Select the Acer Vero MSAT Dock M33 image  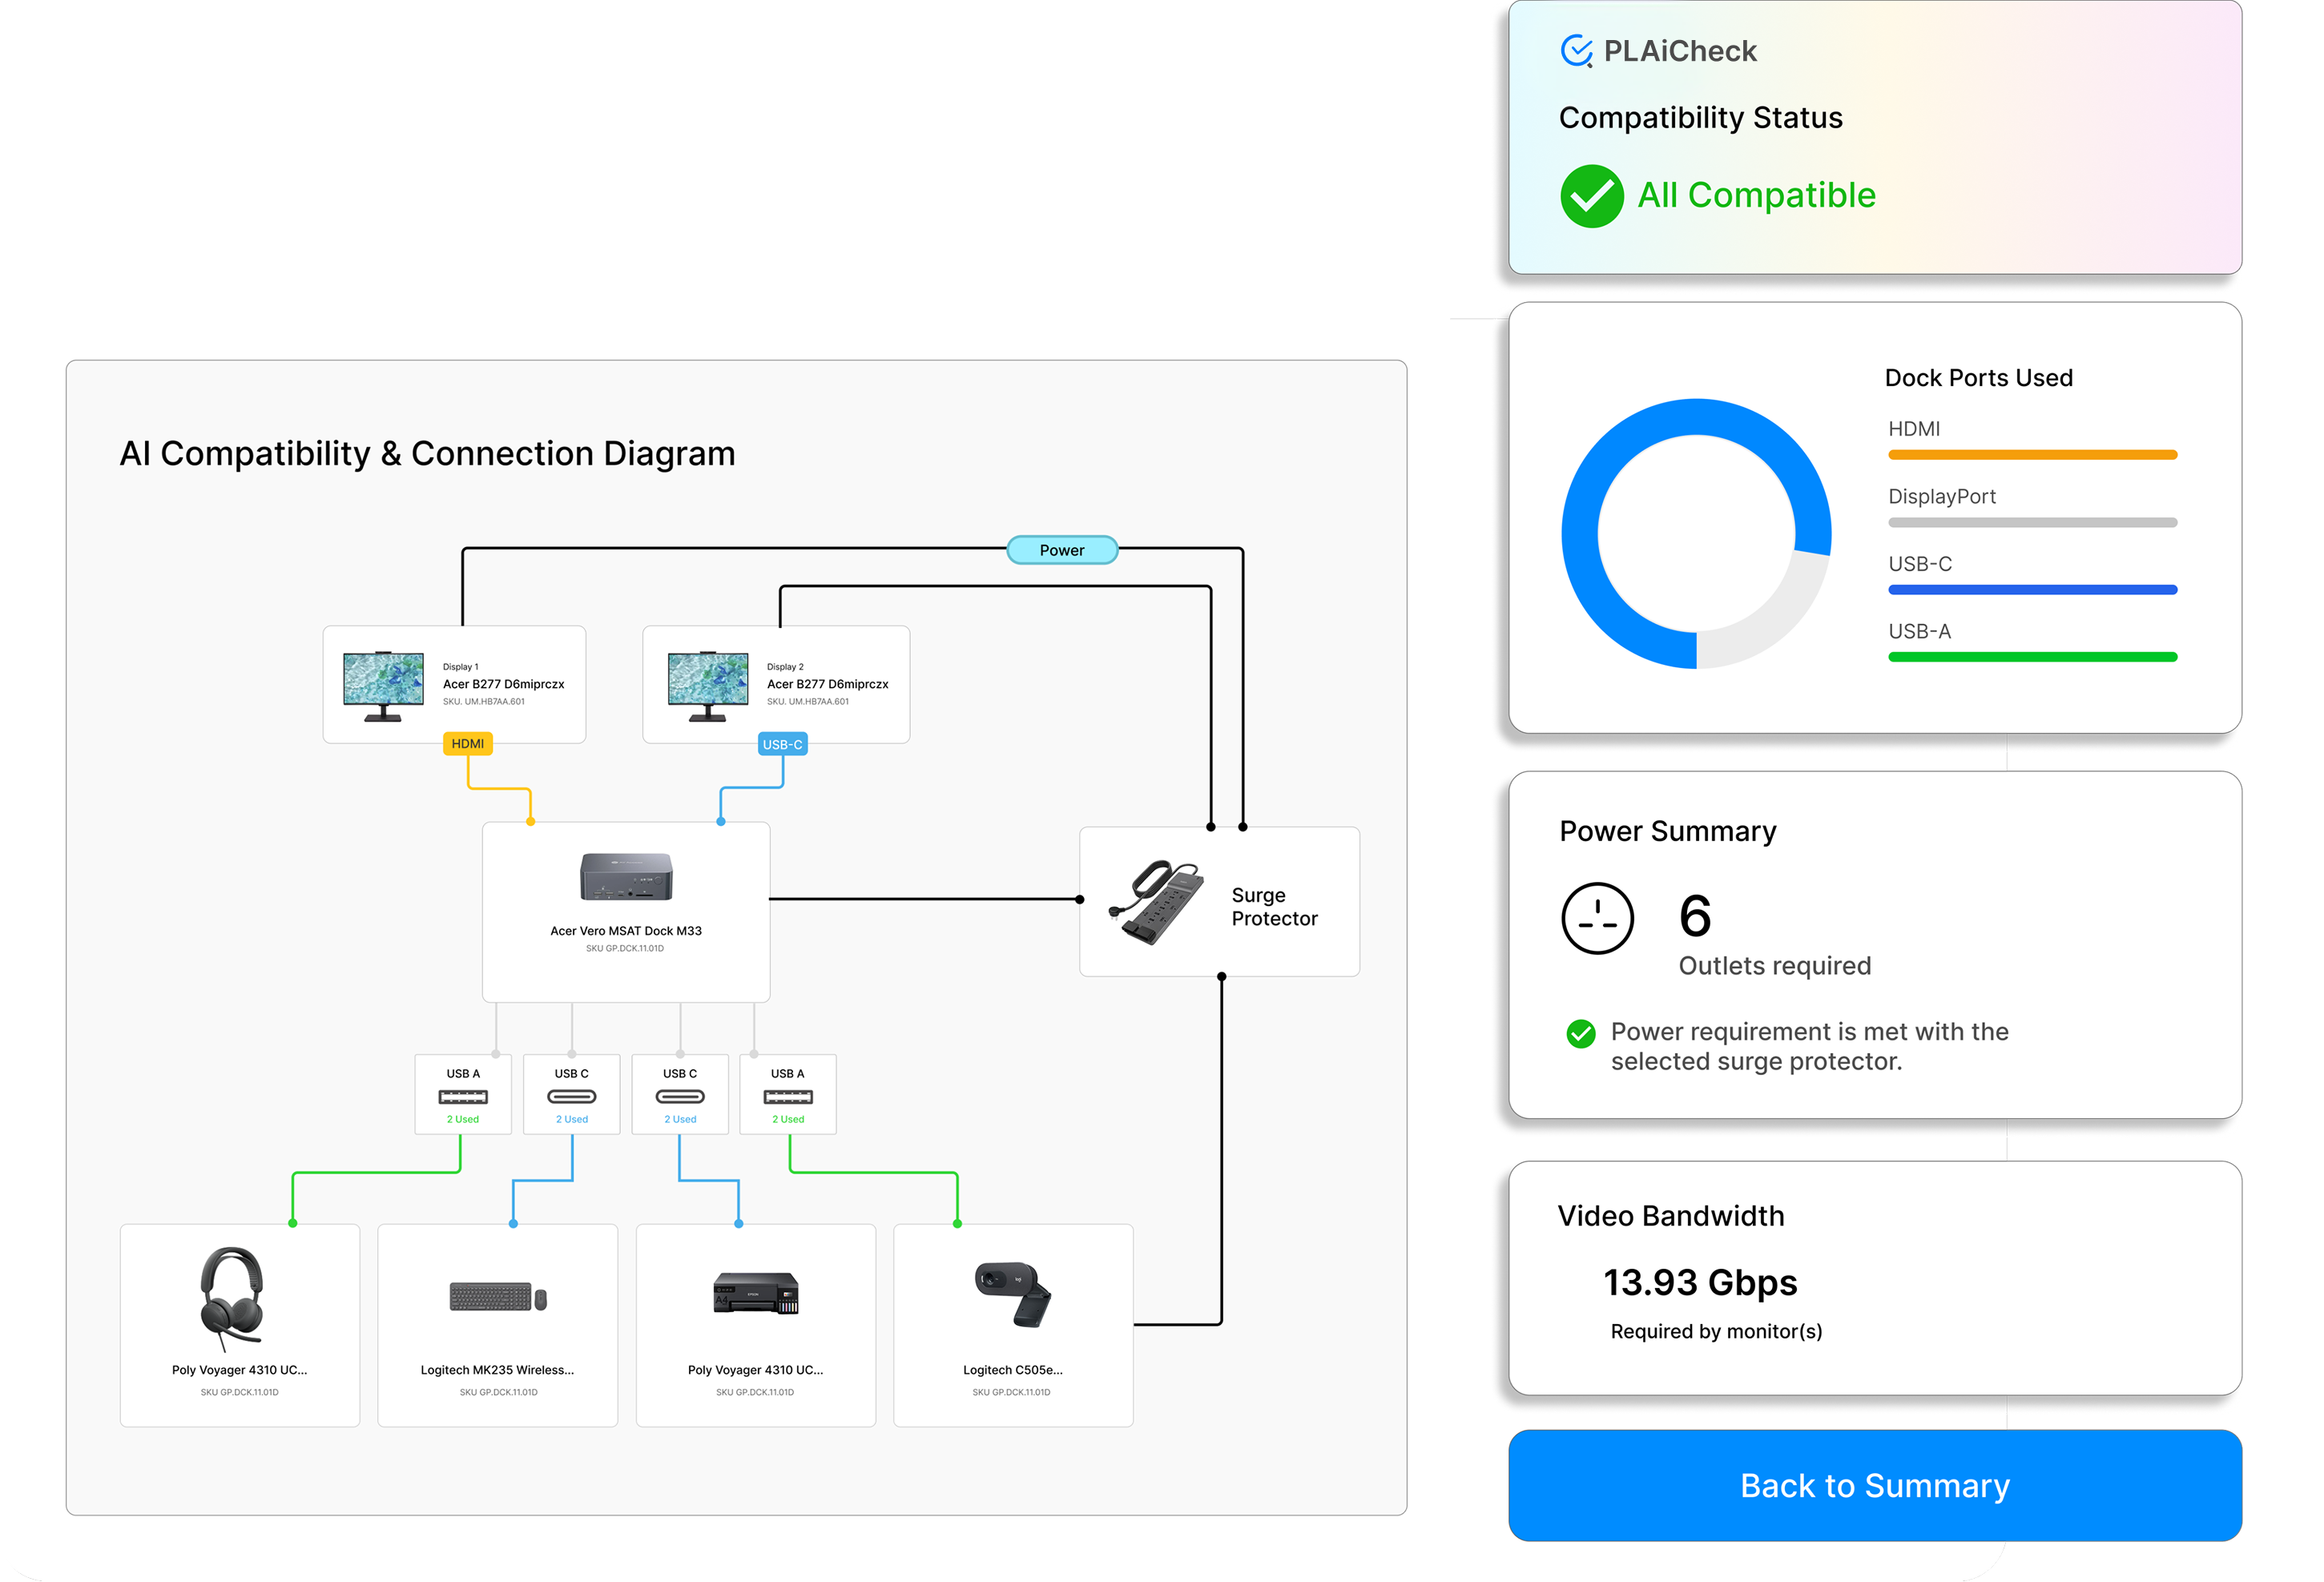pyautogui.click(x=626, y=876)
